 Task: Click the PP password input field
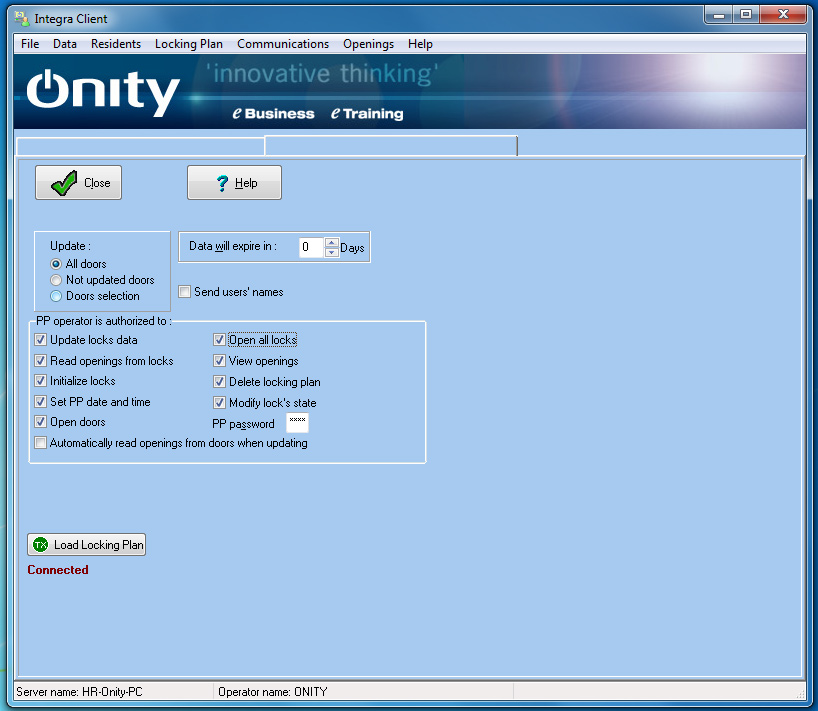(x=297, y=423)
